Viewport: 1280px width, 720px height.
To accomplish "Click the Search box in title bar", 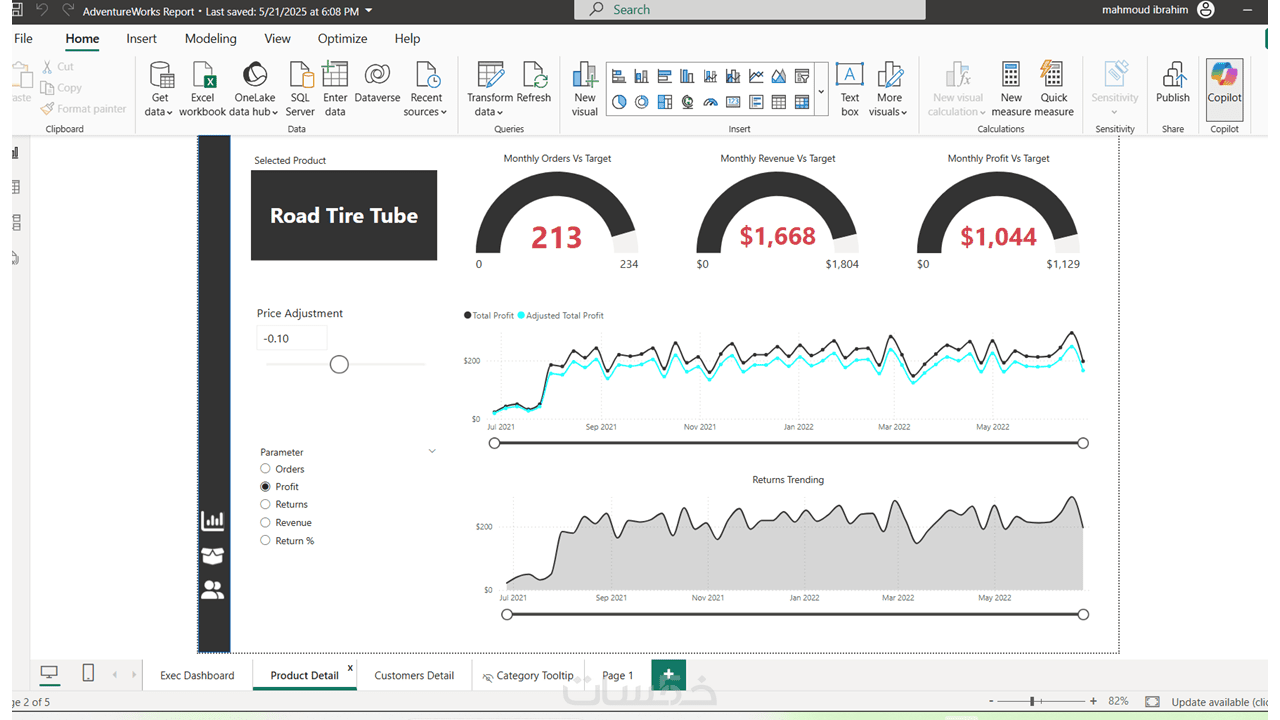I will [750, 10].
